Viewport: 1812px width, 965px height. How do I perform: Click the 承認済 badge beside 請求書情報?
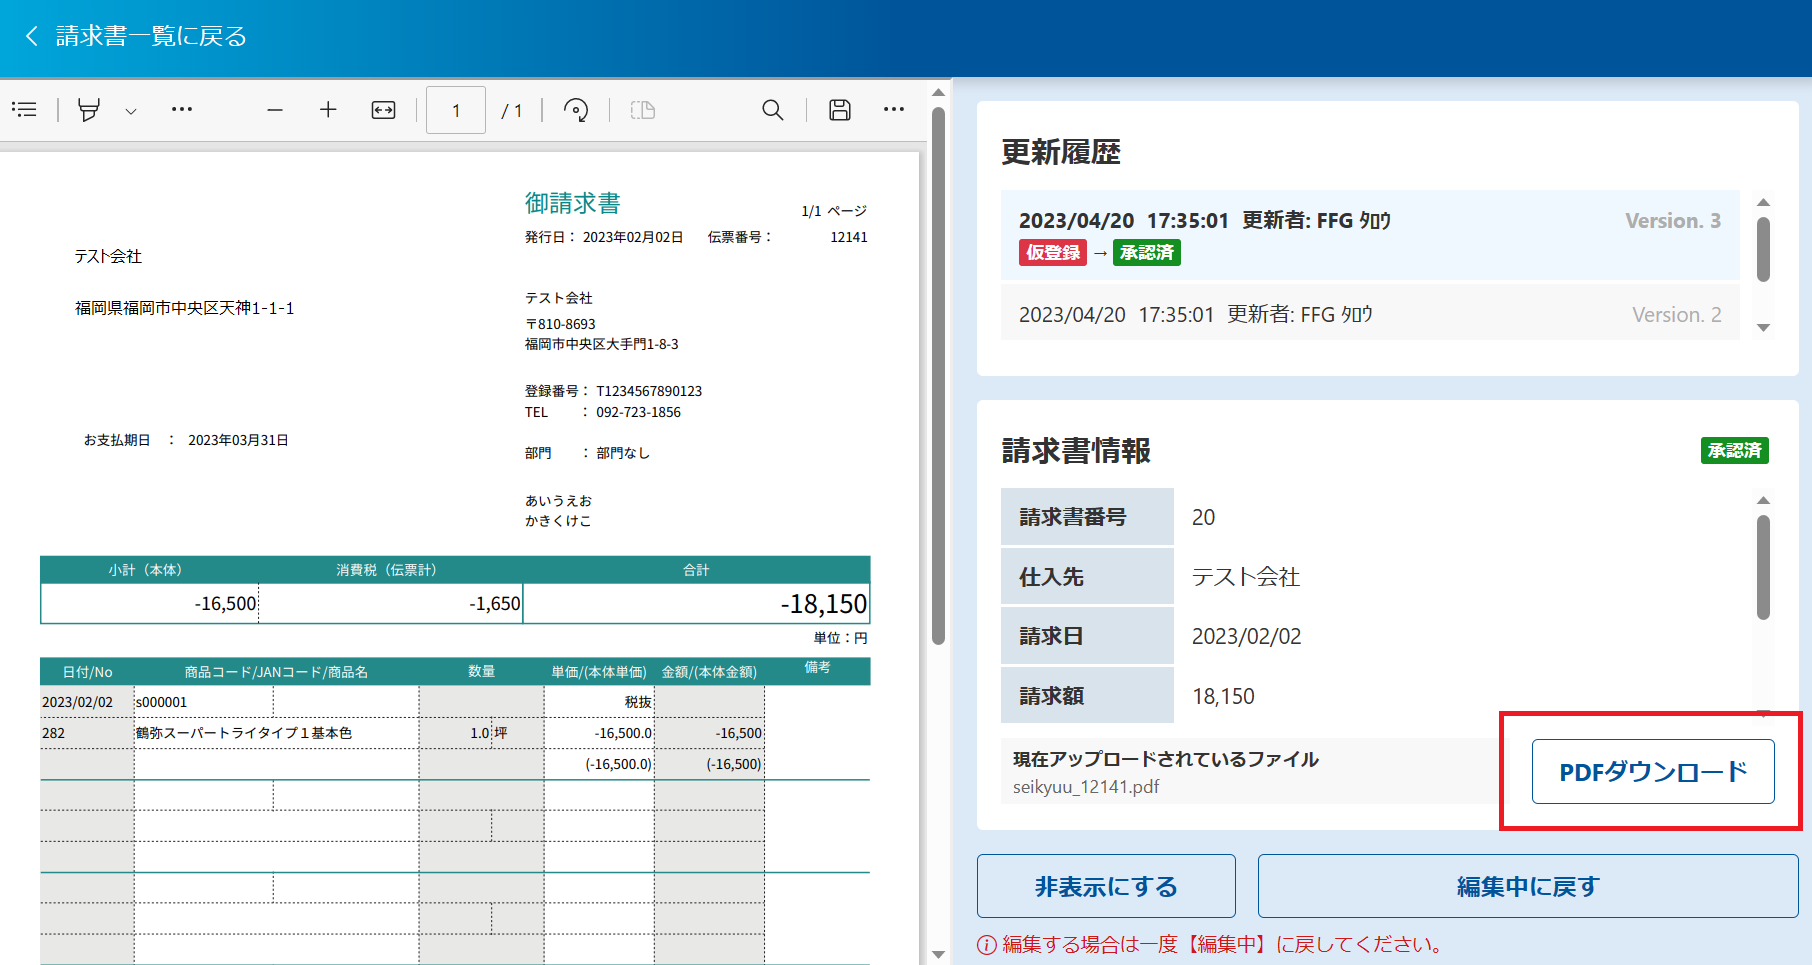[x=1735, y=451]
